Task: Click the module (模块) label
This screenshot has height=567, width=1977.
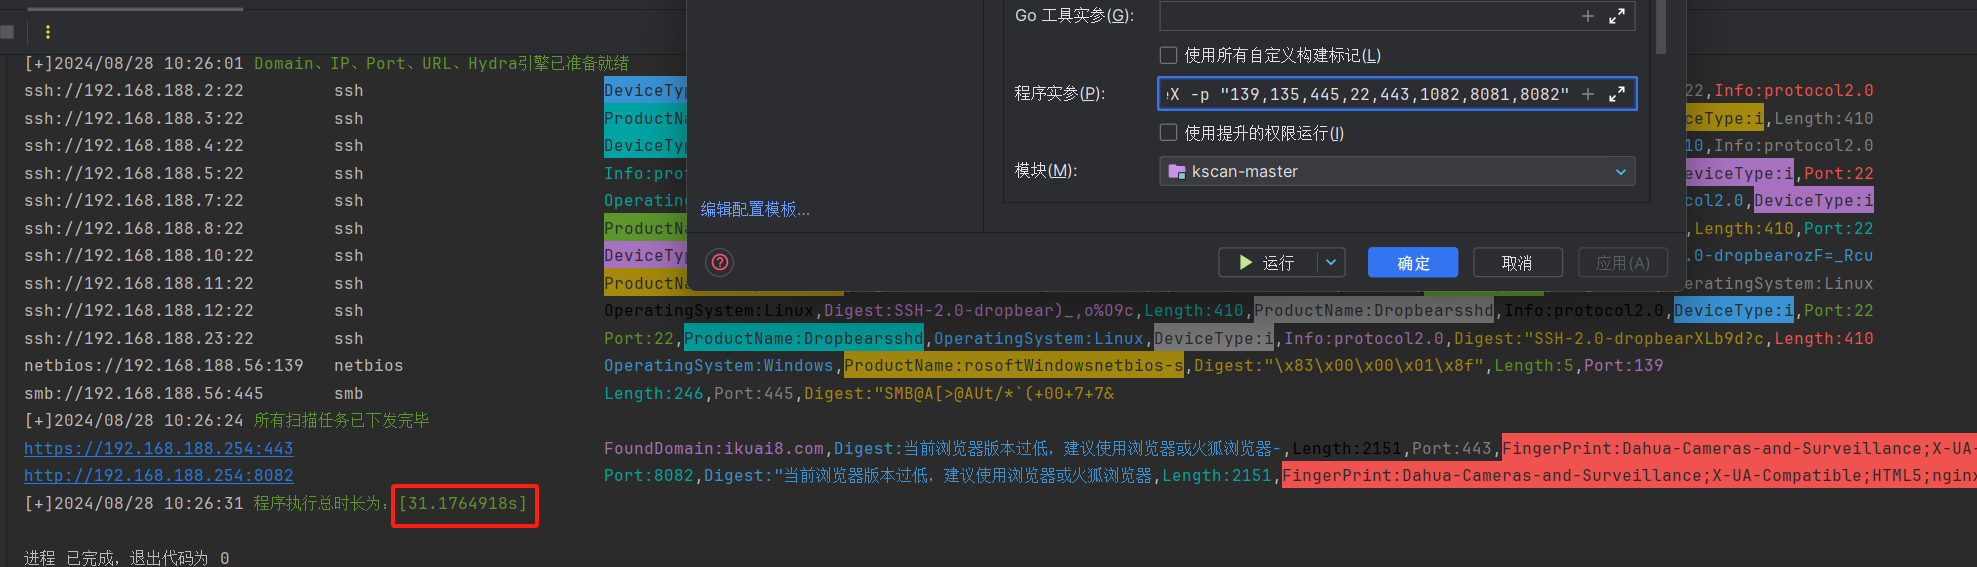Action: click(x=1046, y=171)
